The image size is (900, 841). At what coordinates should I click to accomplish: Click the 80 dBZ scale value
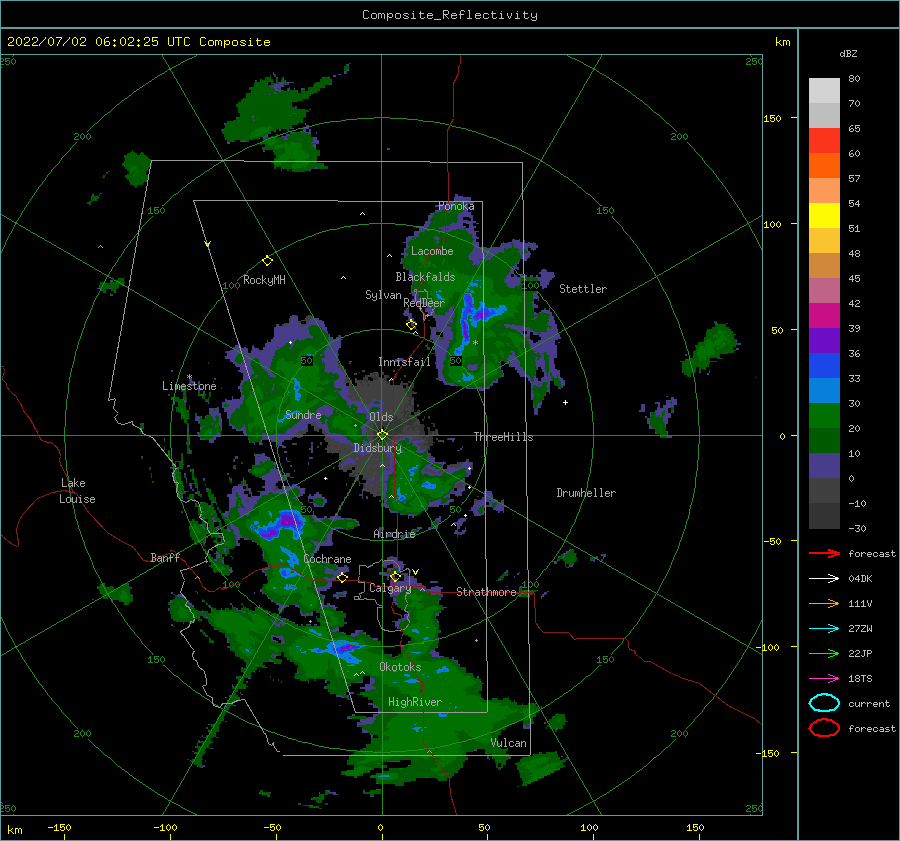[x=854, y=78]
